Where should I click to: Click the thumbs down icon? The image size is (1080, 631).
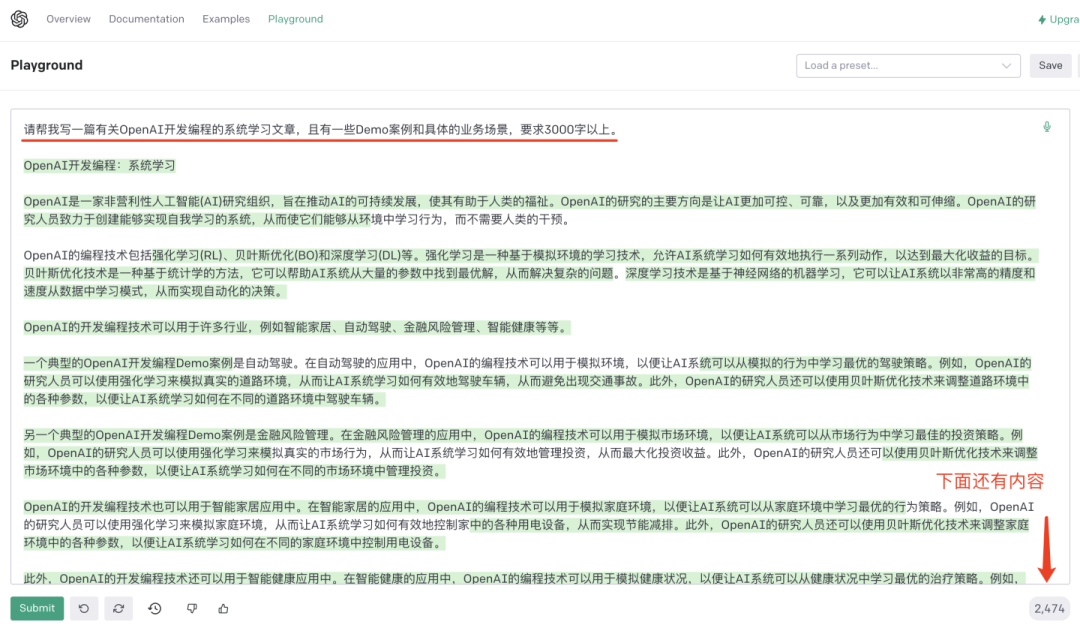[192, 608]
